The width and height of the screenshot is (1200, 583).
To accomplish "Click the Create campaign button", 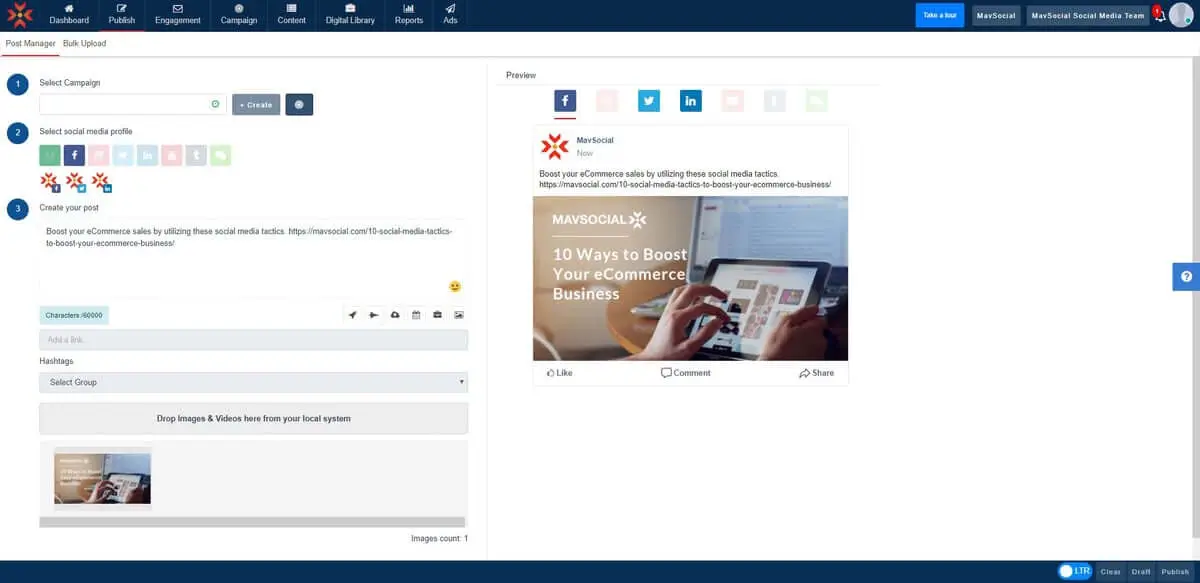I will coord(255,103).
